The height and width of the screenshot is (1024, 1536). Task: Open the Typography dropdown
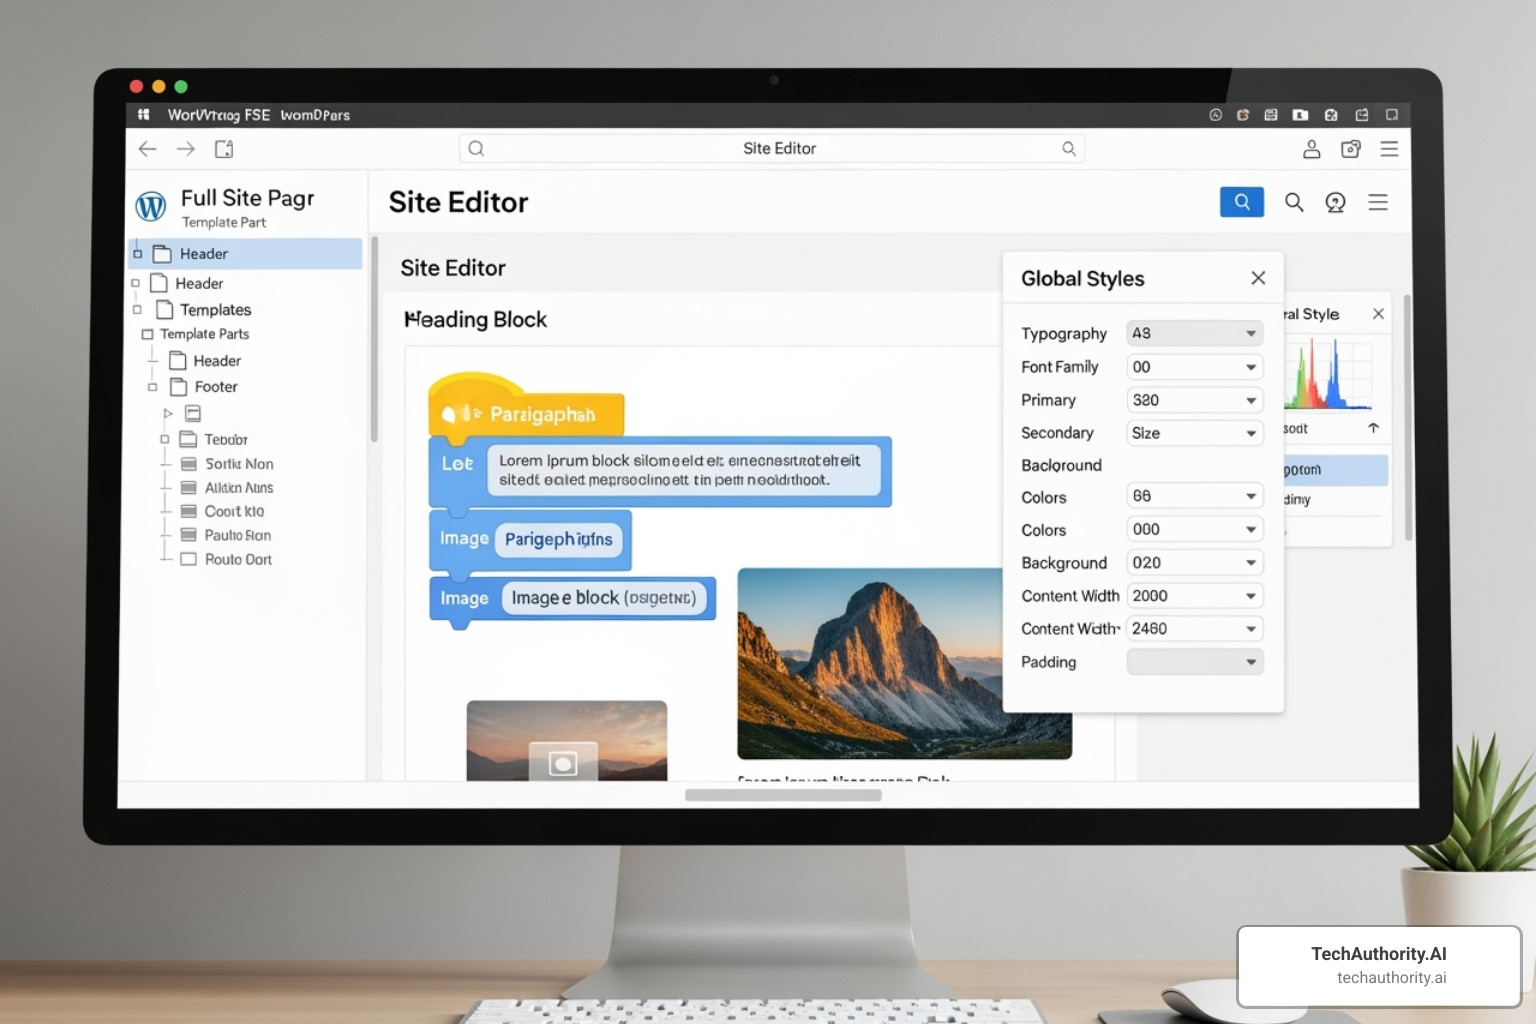tap(1195, 333)
